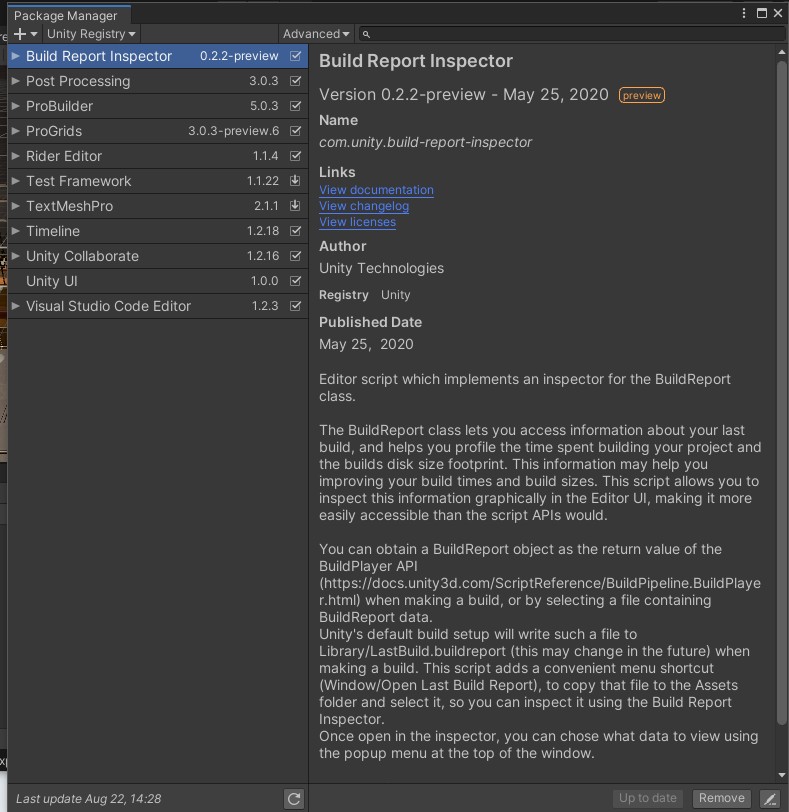Click download icon for TextMeshPro
This screenshot has height=812, width=789.
pos(295,206)
